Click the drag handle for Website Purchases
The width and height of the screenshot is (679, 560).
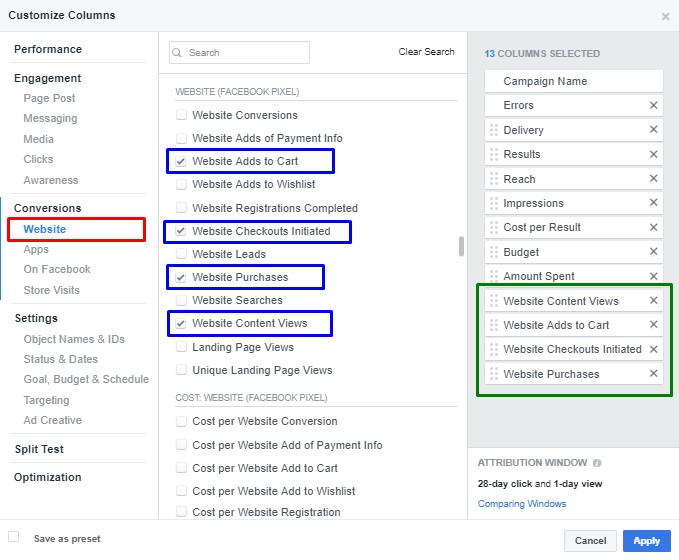(494, 374)
